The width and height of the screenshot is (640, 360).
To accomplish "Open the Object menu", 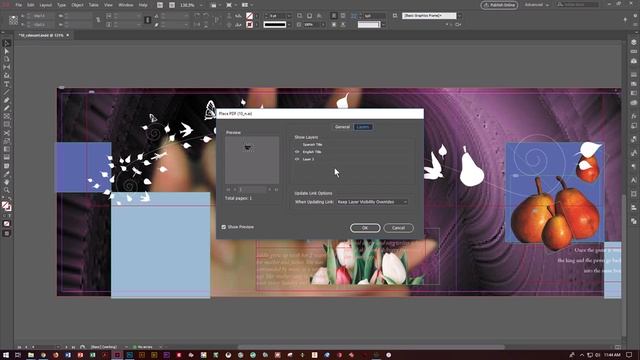I will [77, 5].
